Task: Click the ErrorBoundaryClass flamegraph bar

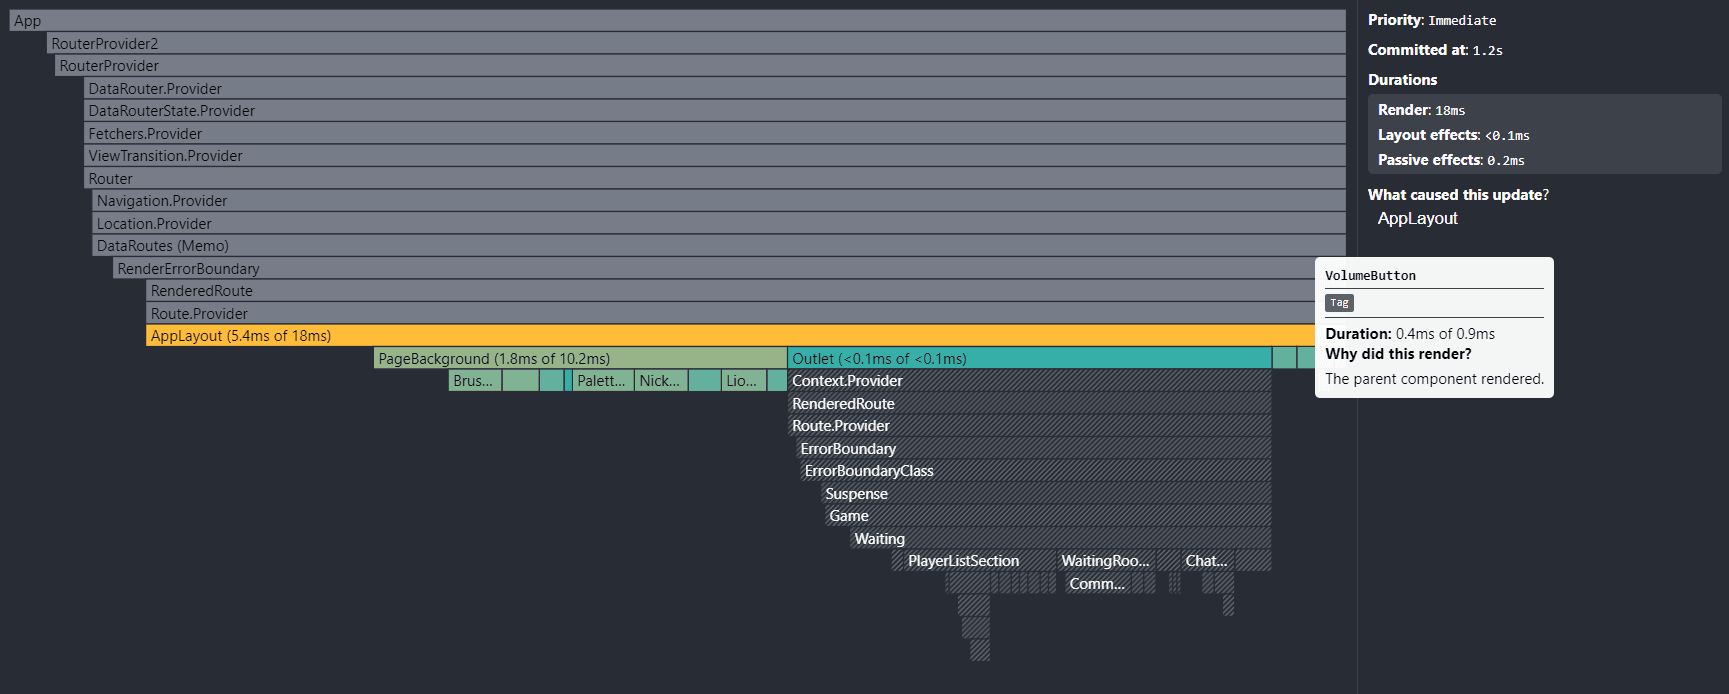Action: (x=1035, y=471)
